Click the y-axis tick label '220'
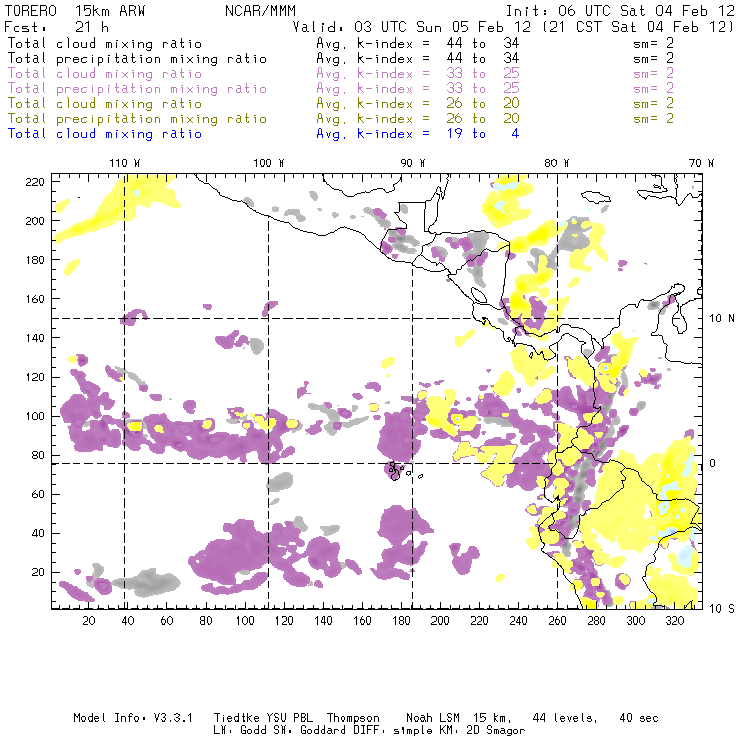The width and height of the screenshot is (740, 740). [x=35, y=182]
